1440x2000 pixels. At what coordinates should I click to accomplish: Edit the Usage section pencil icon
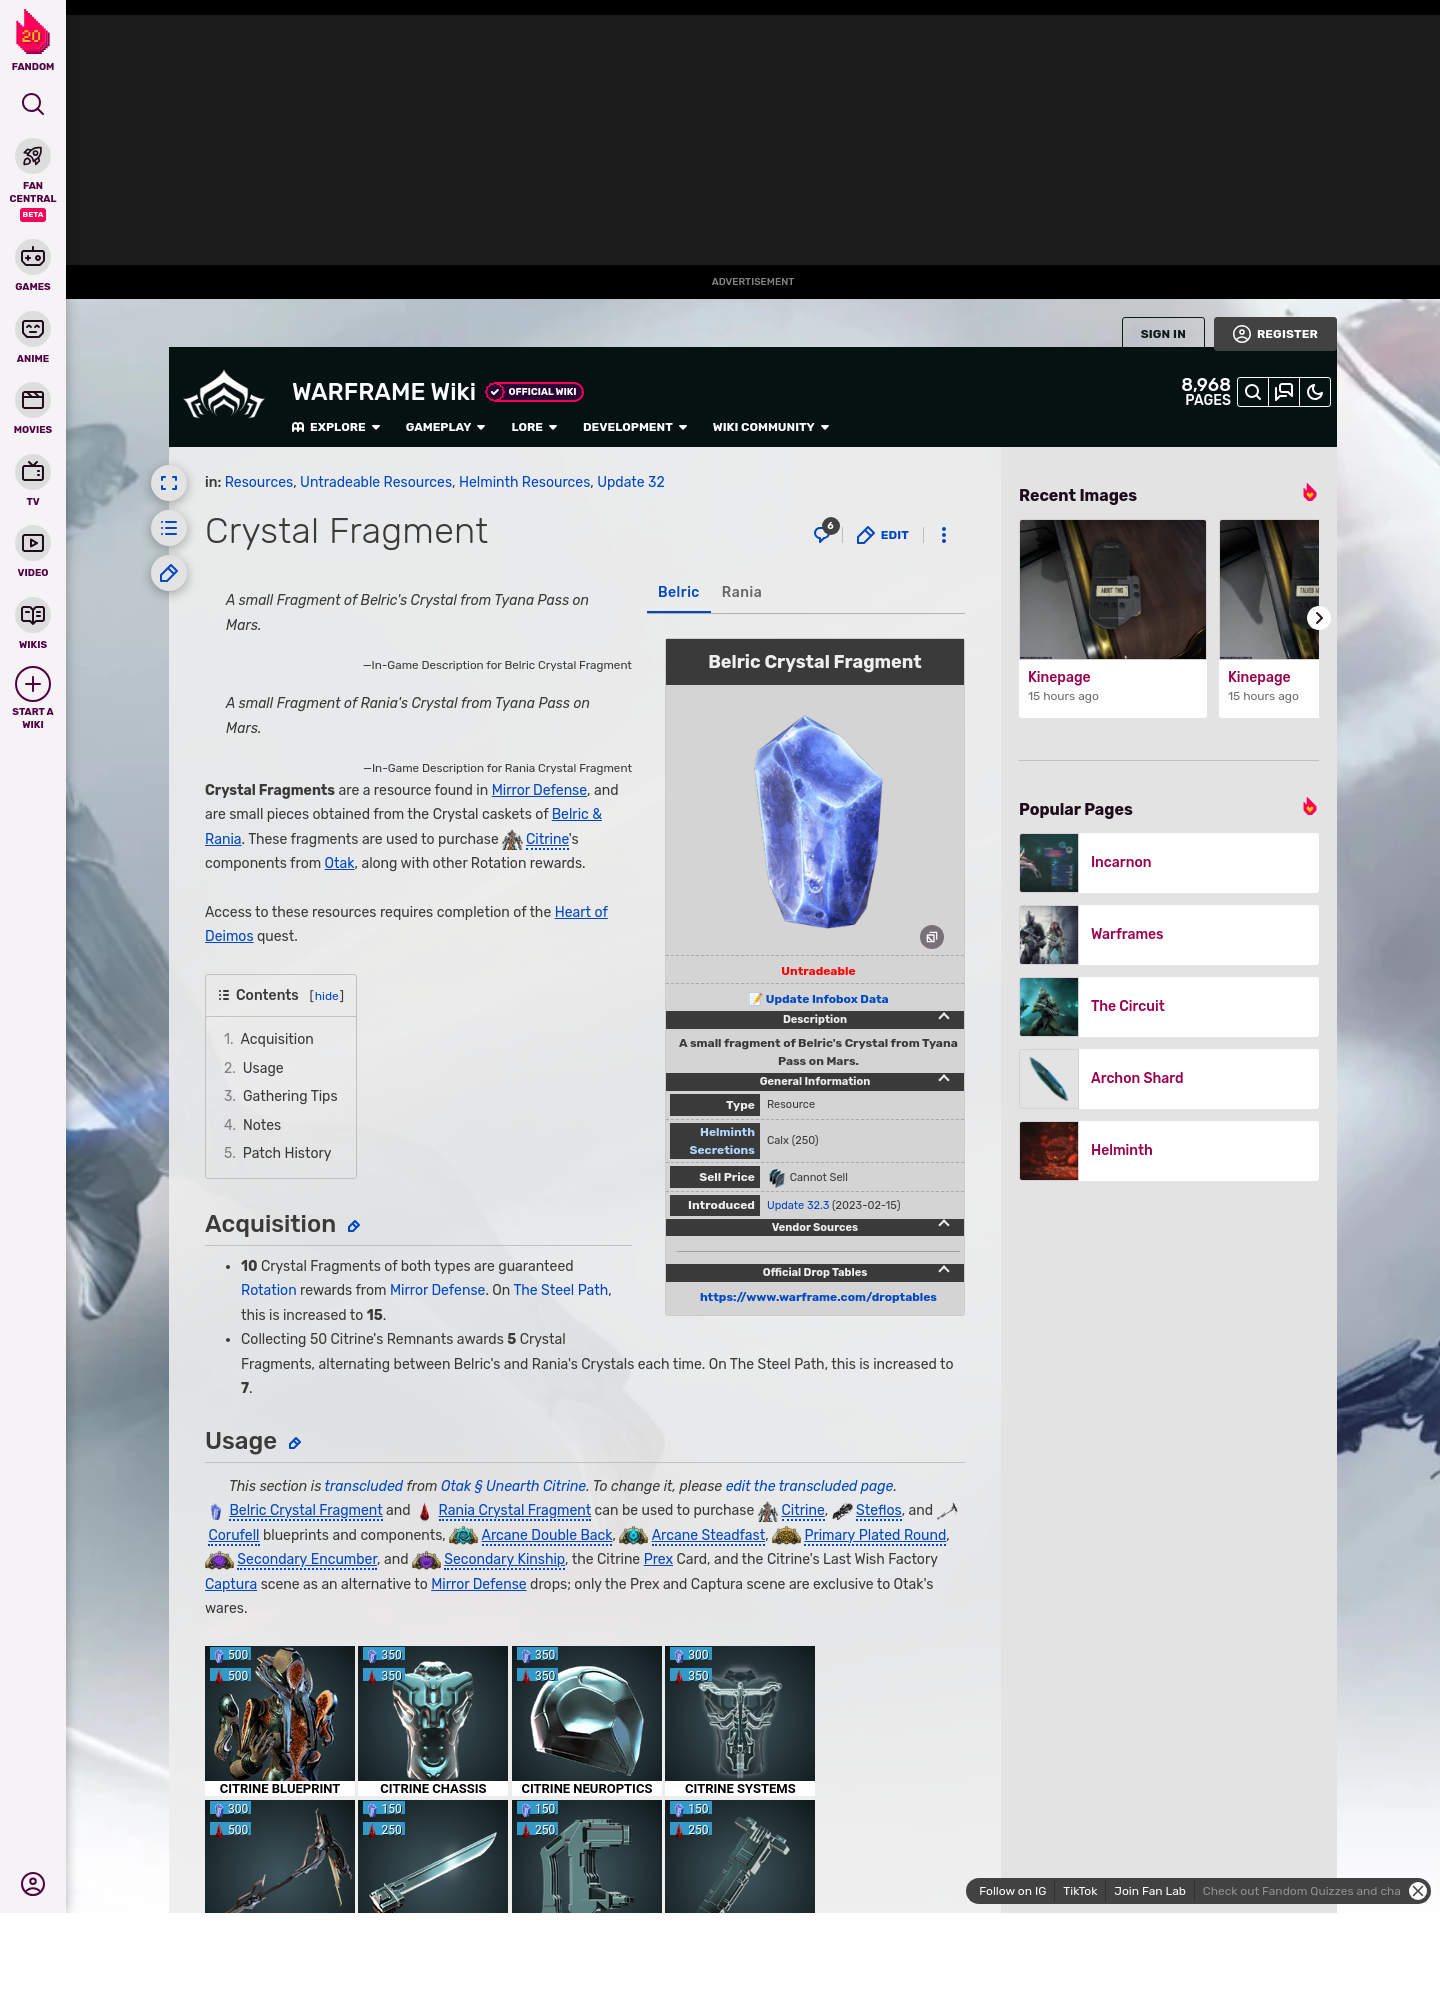tap(295, 1443)
